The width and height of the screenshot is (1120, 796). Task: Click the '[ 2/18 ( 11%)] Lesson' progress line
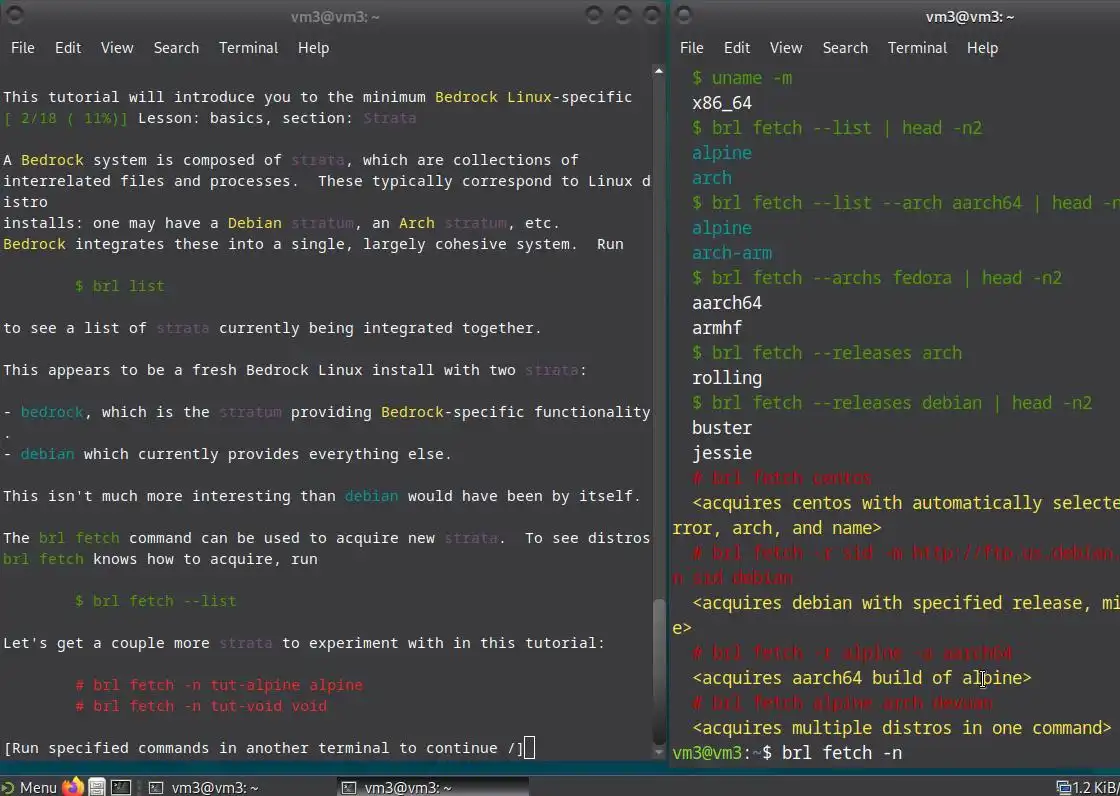(x=210, y=118)
